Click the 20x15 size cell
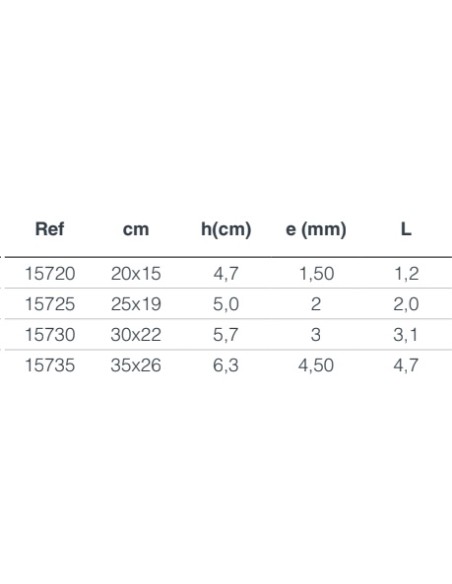The width and height of the screenshot is (452, 584). tap(136, 274)
